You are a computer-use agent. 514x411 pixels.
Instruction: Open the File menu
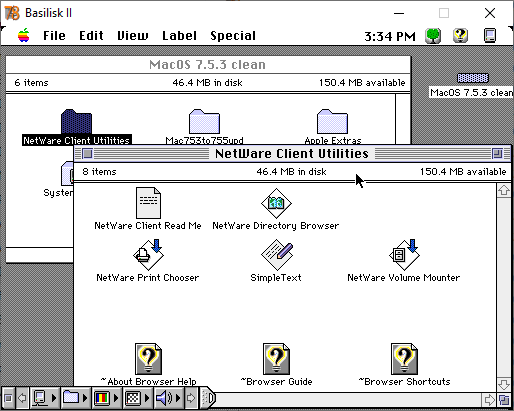(54, 36)
